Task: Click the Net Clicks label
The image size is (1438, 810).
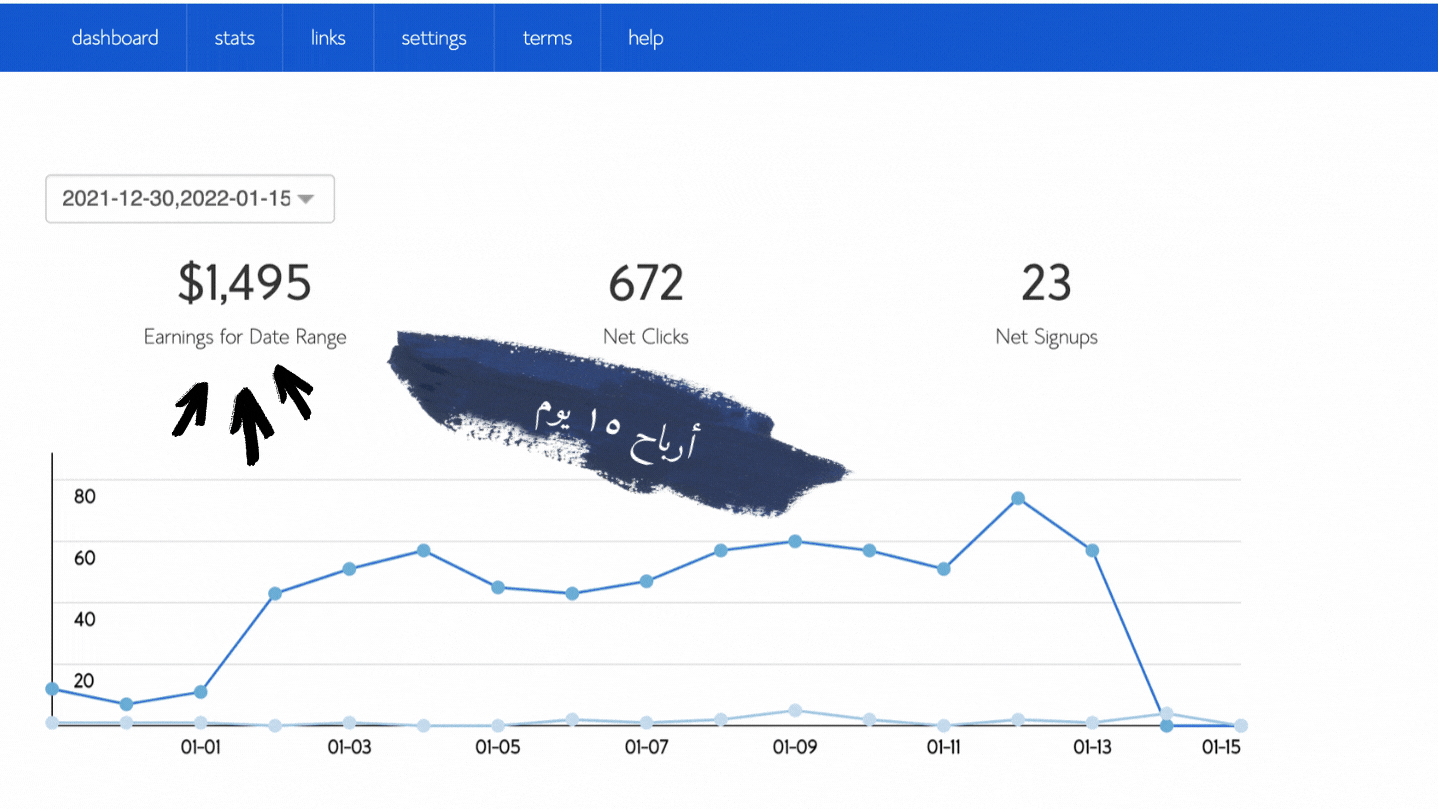Action: coord(646,337)
